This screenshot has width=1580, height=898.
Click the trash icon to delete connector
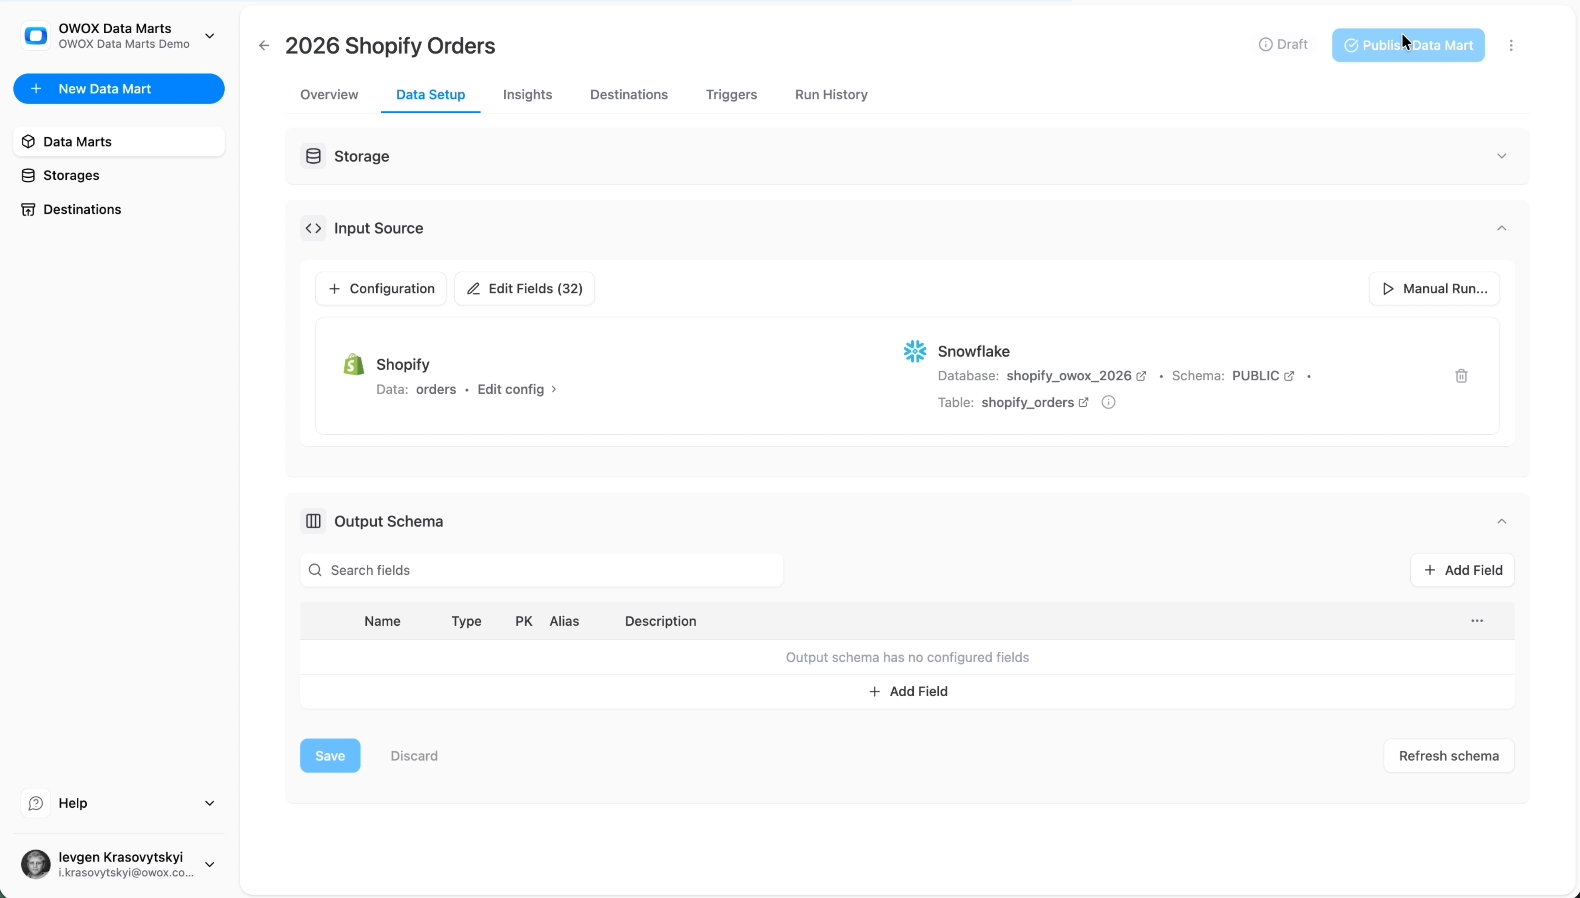pyautogui.click(x=1461, y=376)
